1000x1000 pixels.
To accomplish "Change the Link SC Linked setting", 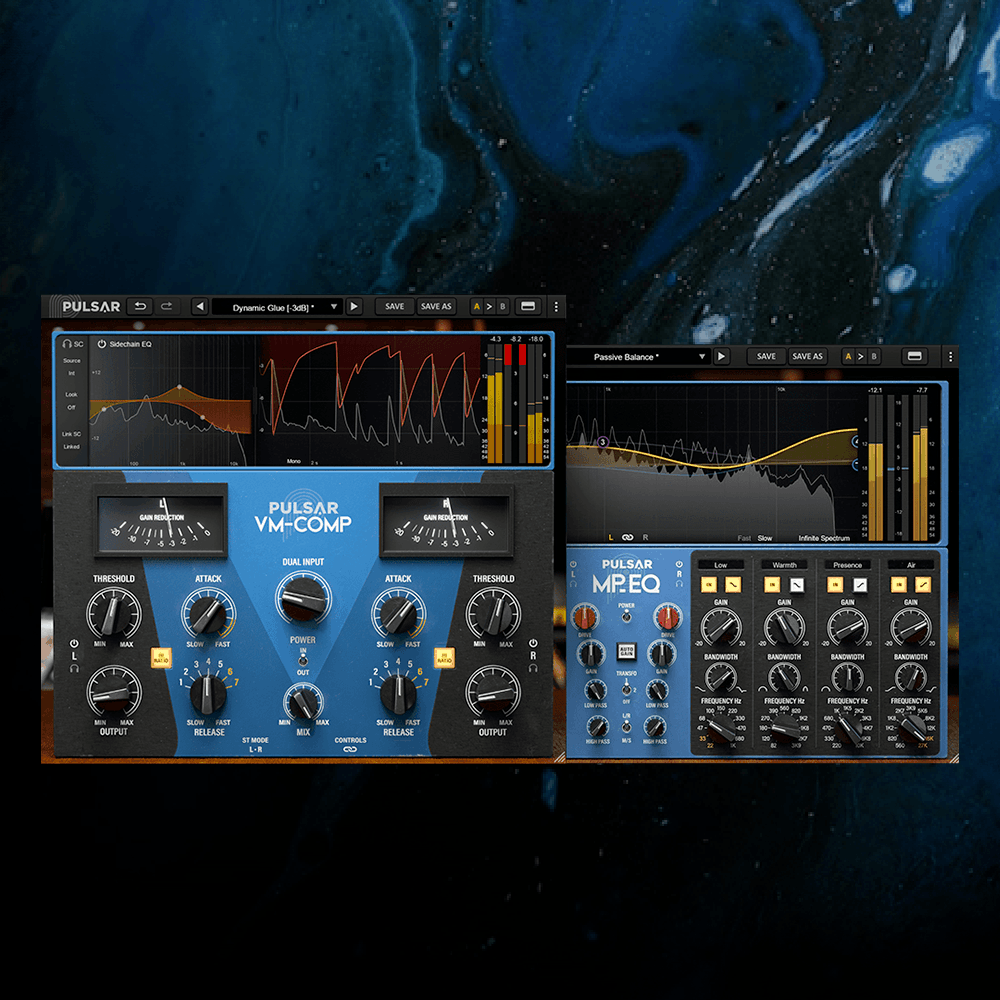I will (x=71, y=440).
